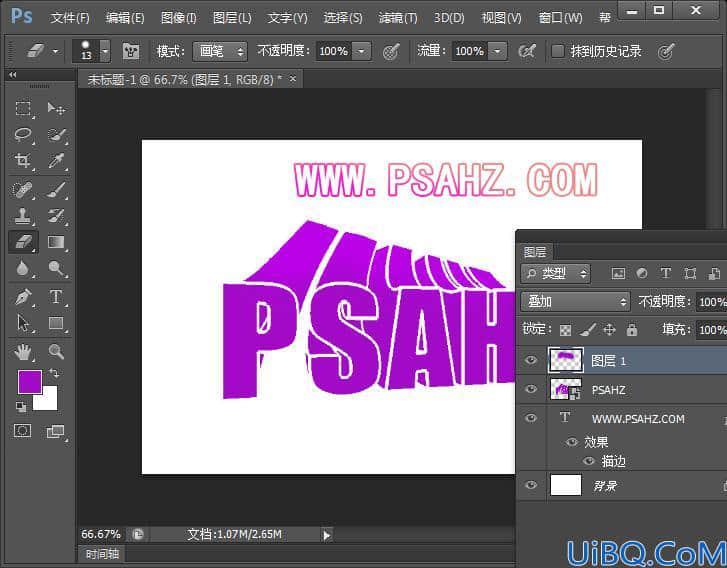Hide the WWW.PSAHZ.COM text layer
This screenshot has height=568, width=727.
point(531,418)
